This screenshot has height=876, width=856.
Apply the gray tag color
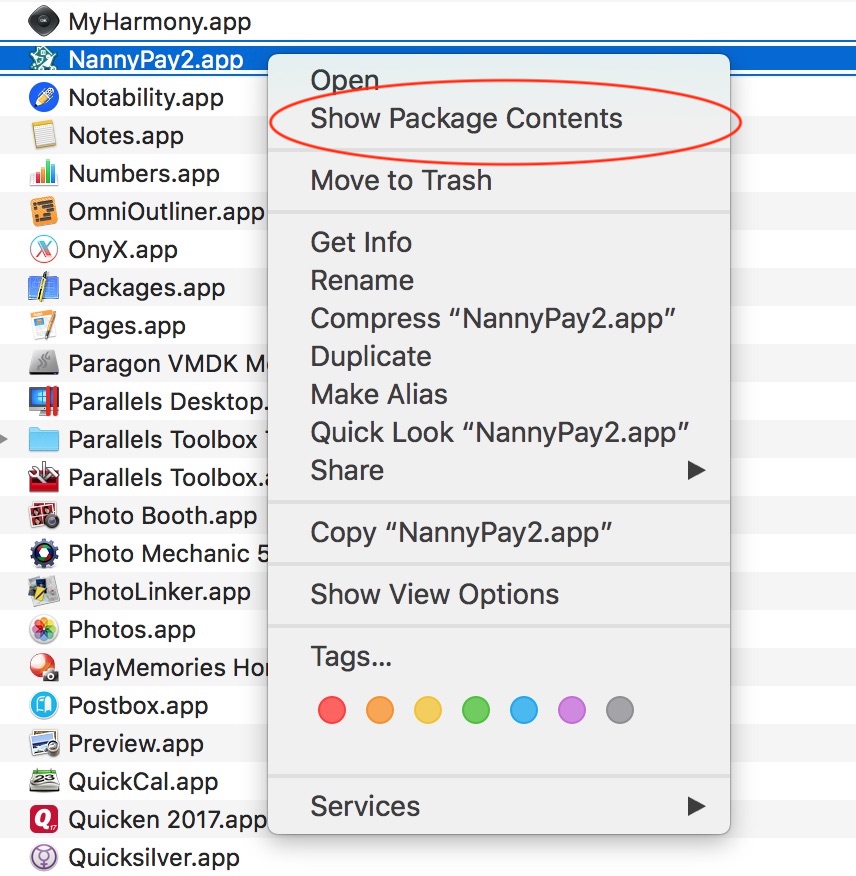click(620, 710)
